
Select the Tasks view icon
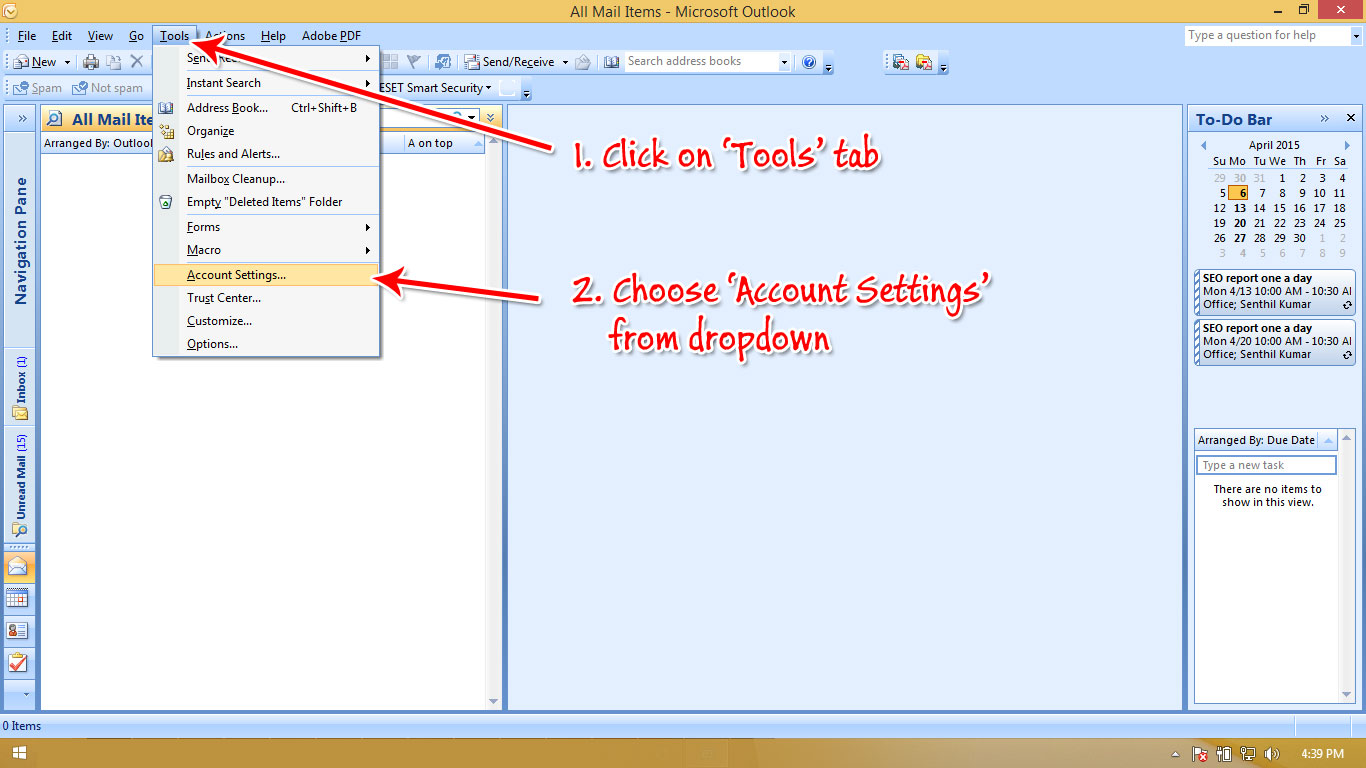tap(20, 662)
